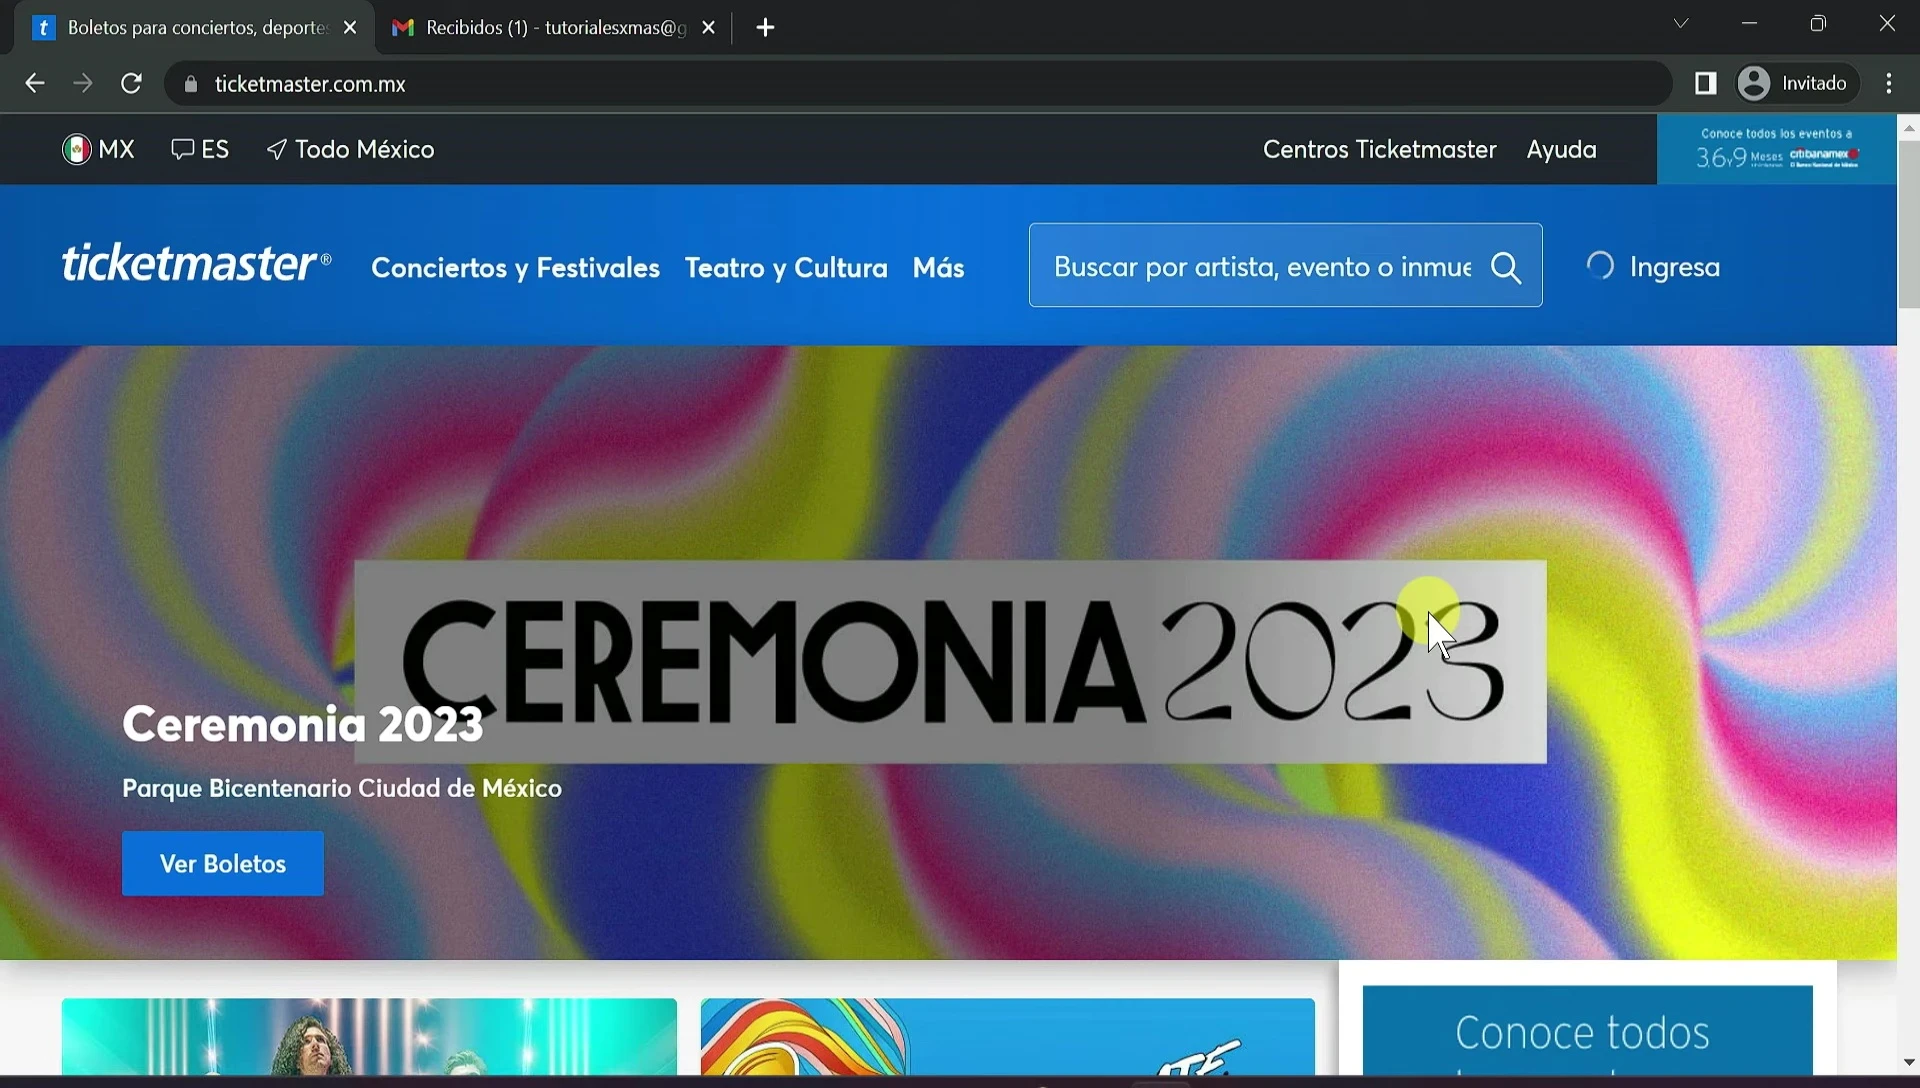Open Teatro y Cultura menu
Image resolution: width=1920 pixels, height=1088 pixels.
[x=786, y=268]
